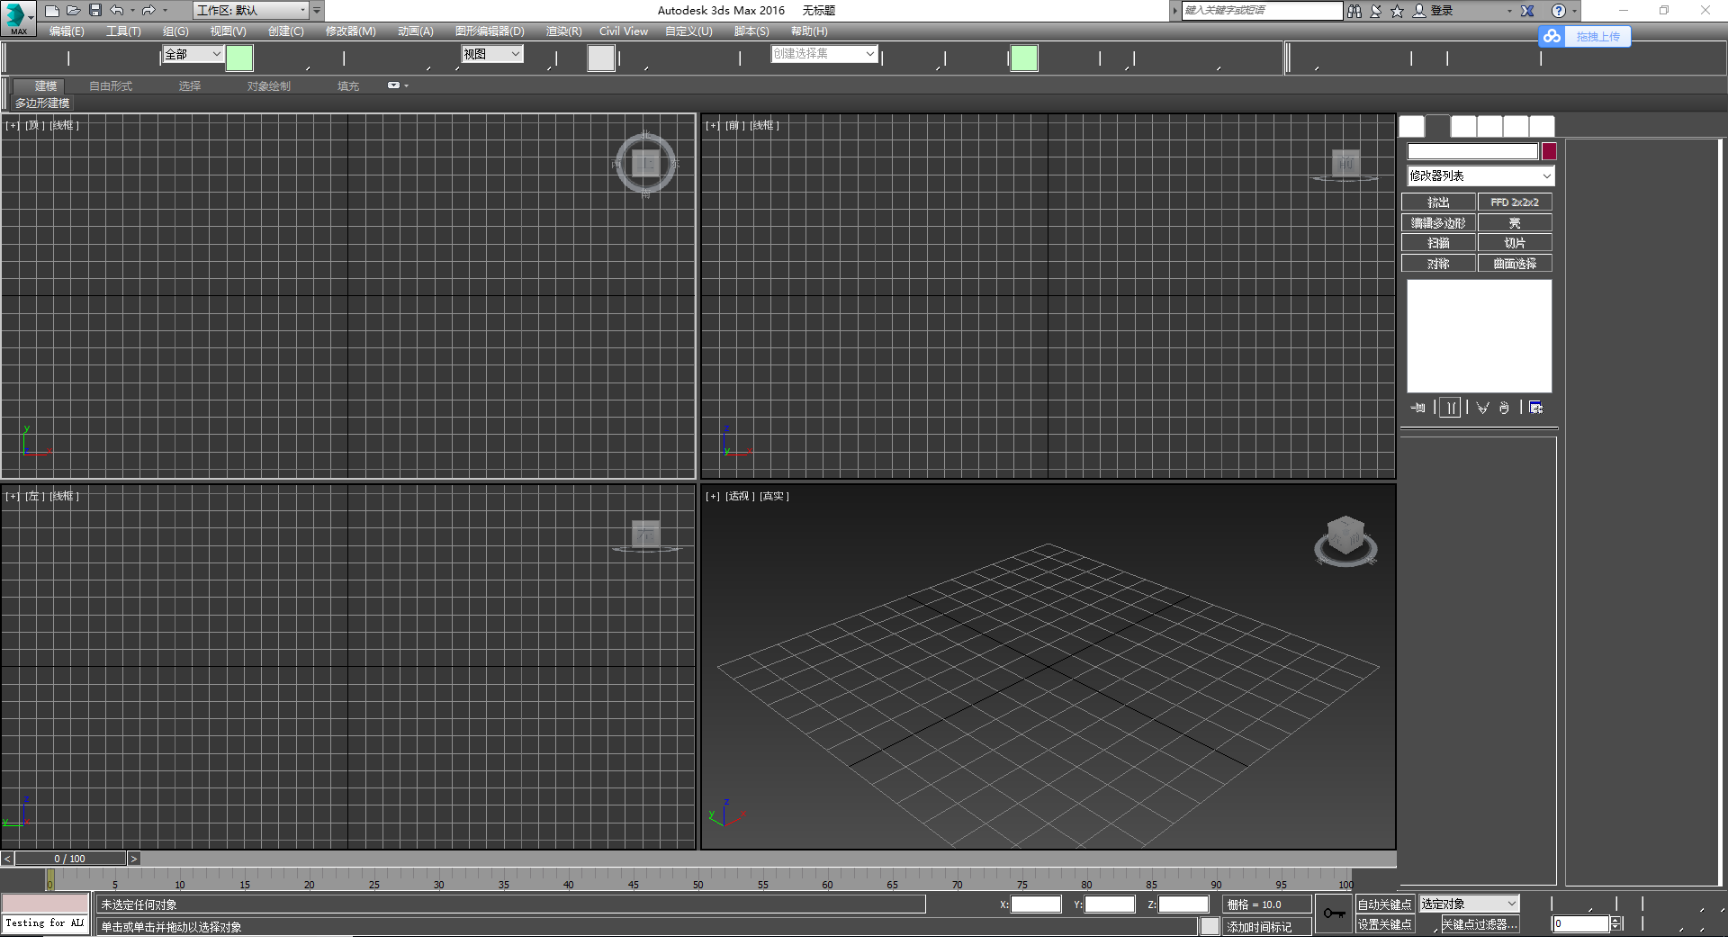This screenshot has height=937, width=1728.
Task: Open the named selection set (创建选择集) dropdown
Action: point(824,54)
